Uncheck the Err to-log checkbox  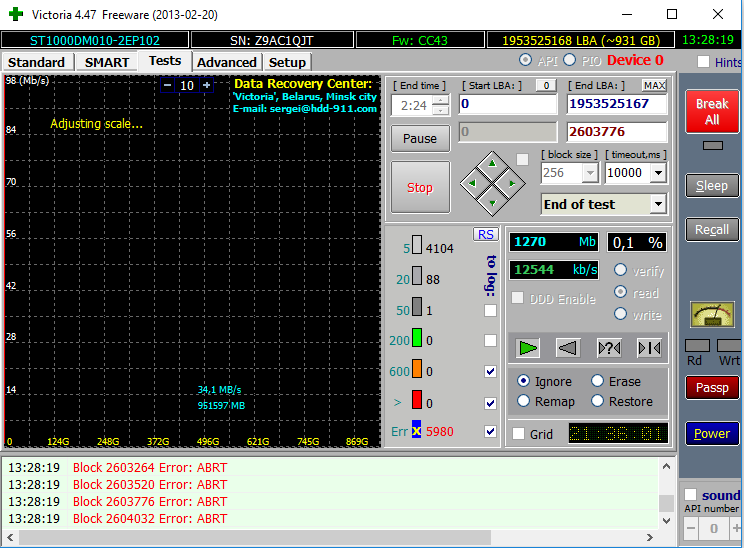[x=491, y=431]
